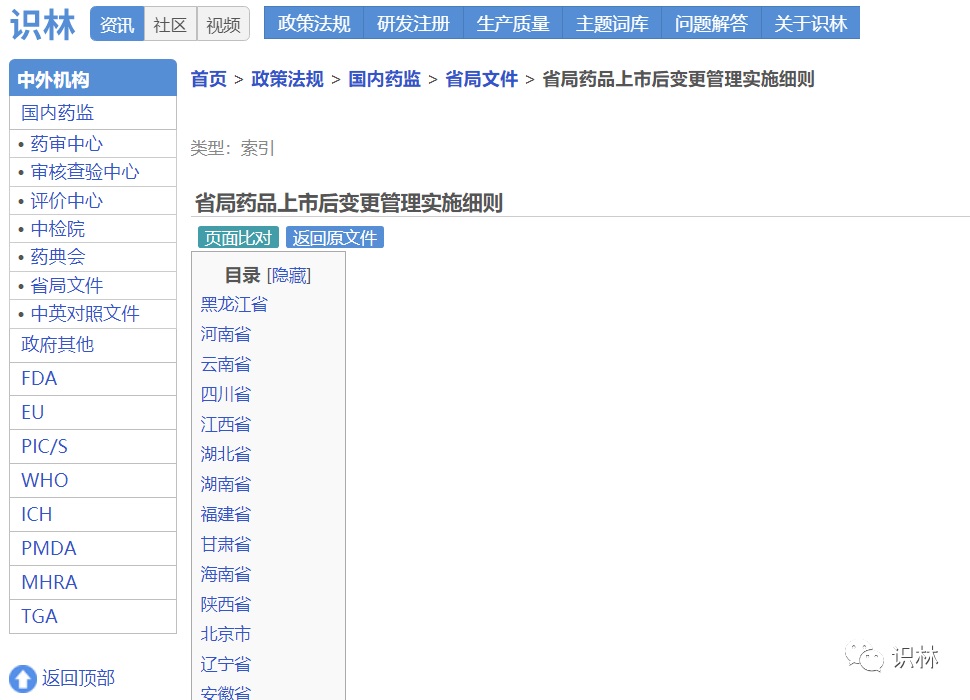Open 审核查验中心 in the sidebar
This screenshot has height=700, width=970.
coord(93,172)
